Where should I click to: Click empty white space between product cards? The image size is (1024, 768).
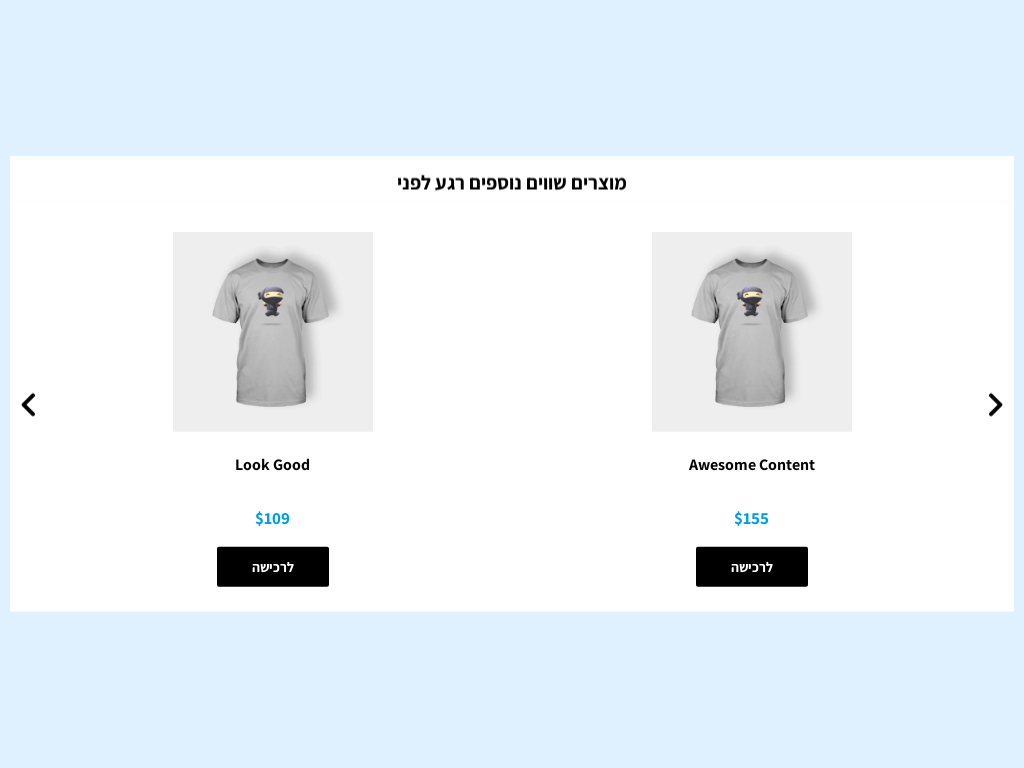pyautogui.click(x=512, y=392)
